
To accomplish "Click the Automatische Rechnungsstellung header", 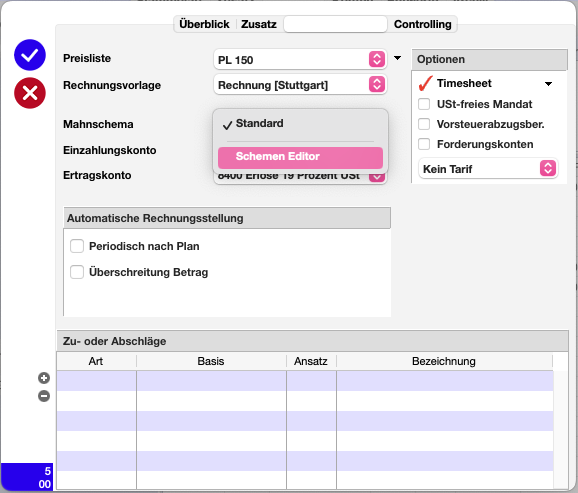I will tap(227, 218).
